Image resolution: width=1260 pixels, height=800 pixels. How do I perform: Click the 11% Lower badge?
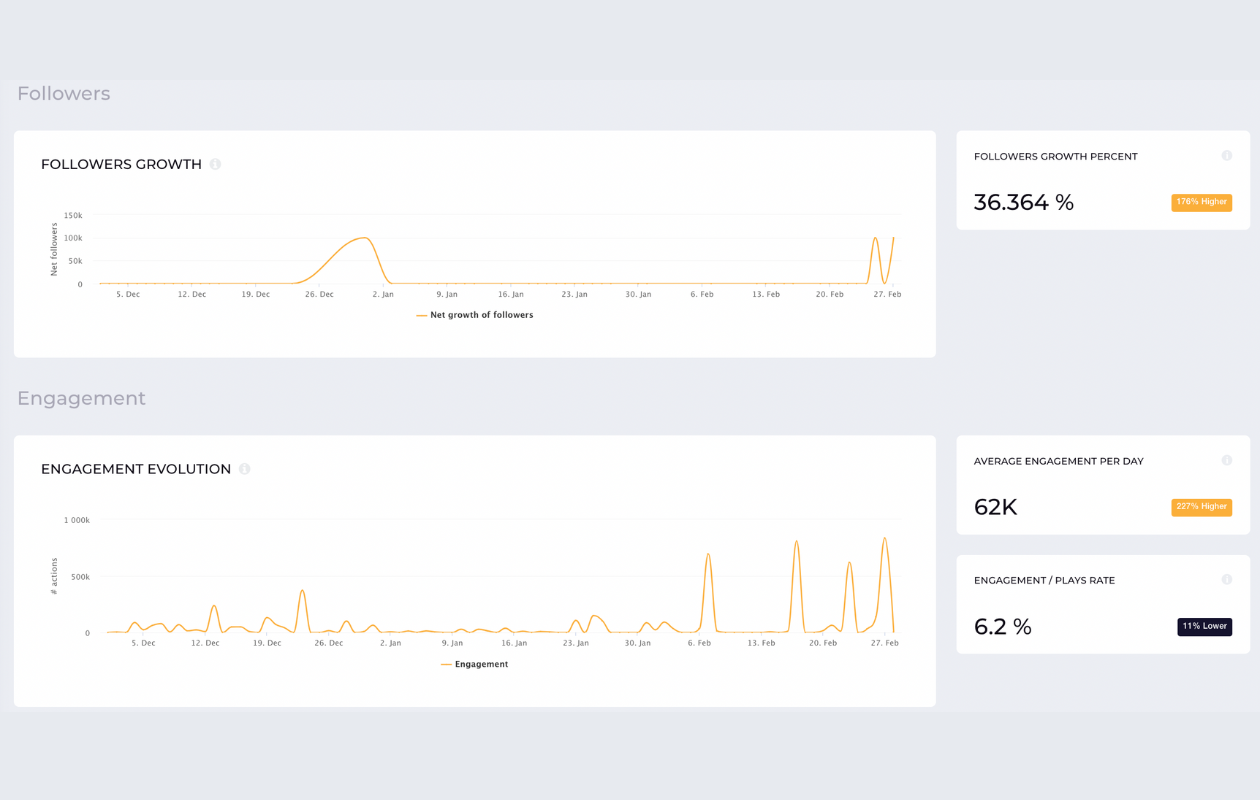pyautogui.click(x=1204, y=627)
